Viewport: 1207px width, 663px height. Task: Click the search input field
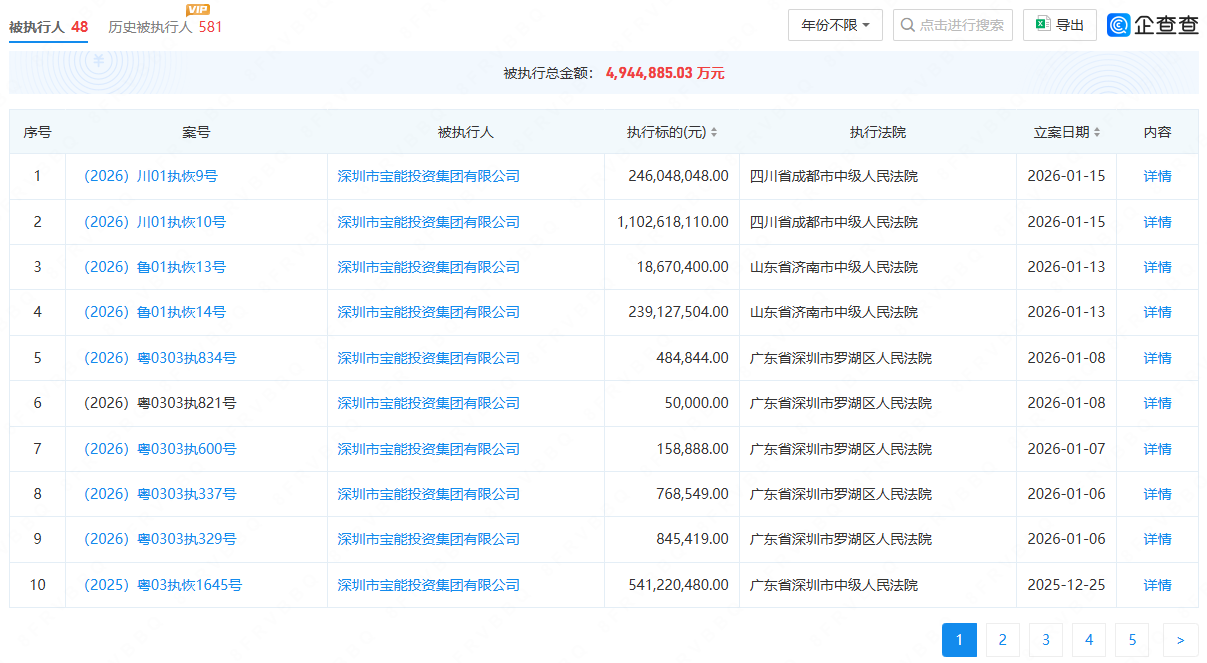tap(961, 25)
